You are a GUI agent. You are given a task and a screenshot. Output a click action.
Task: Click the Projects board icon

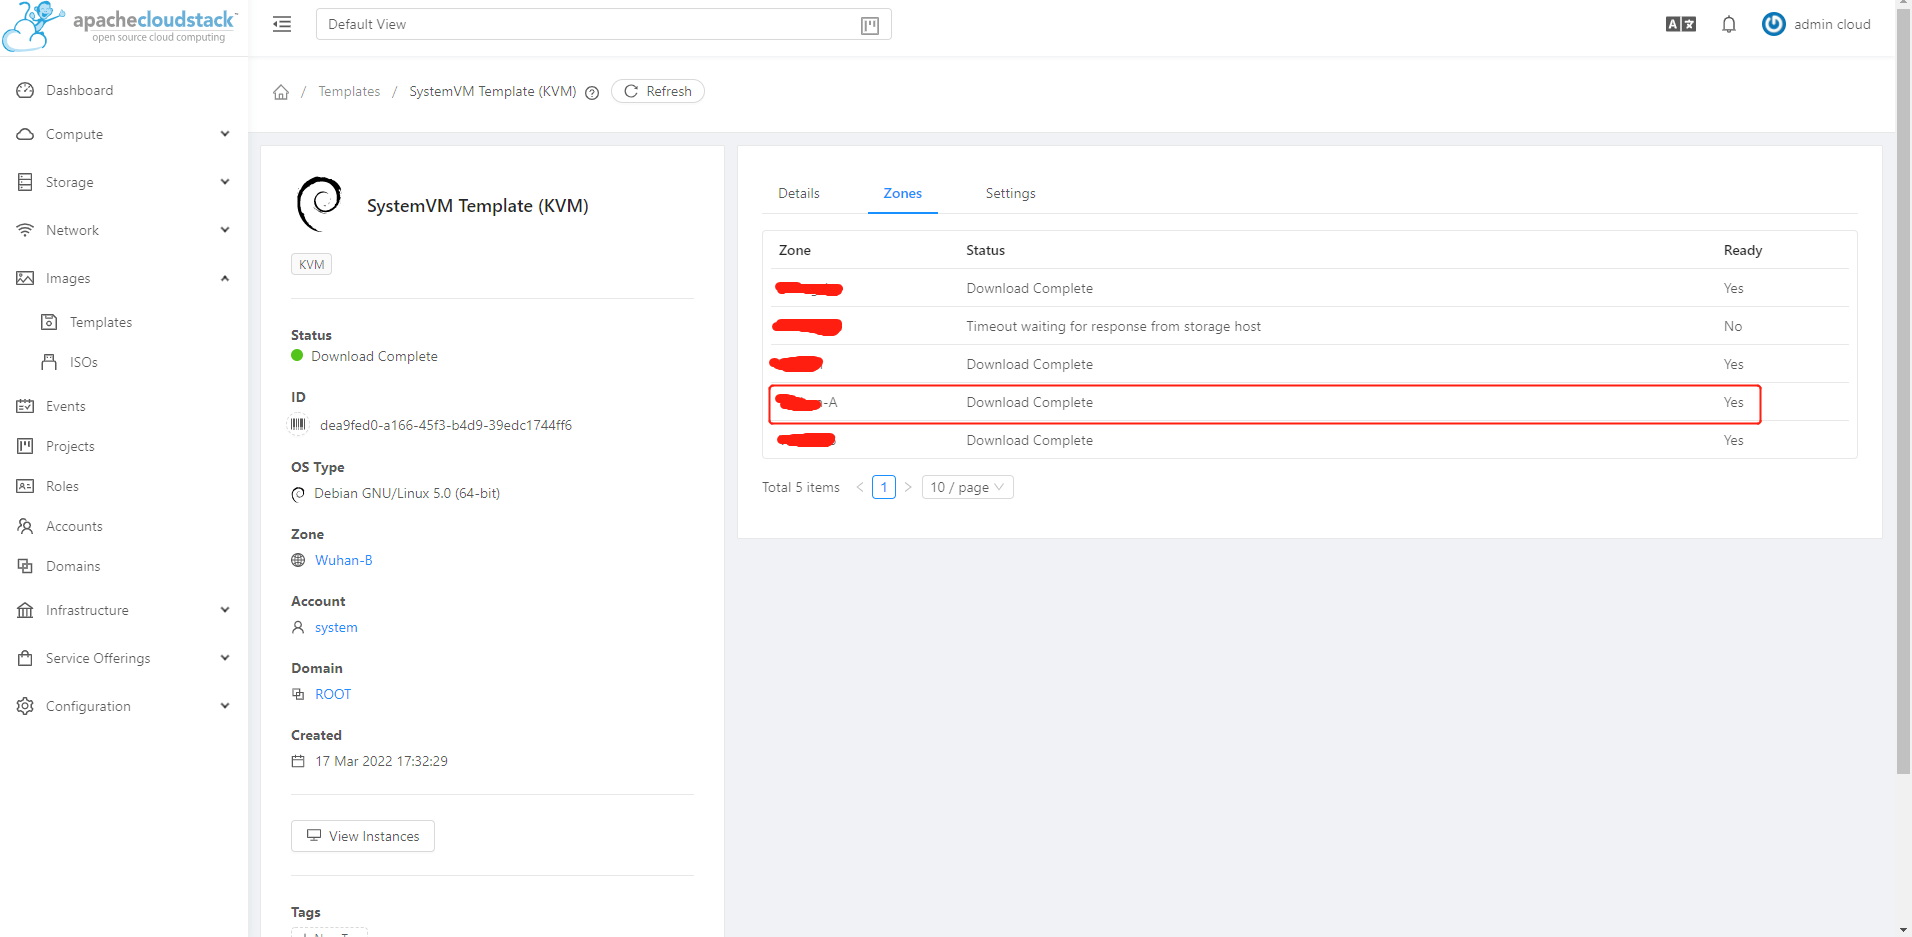coord(25,446)
